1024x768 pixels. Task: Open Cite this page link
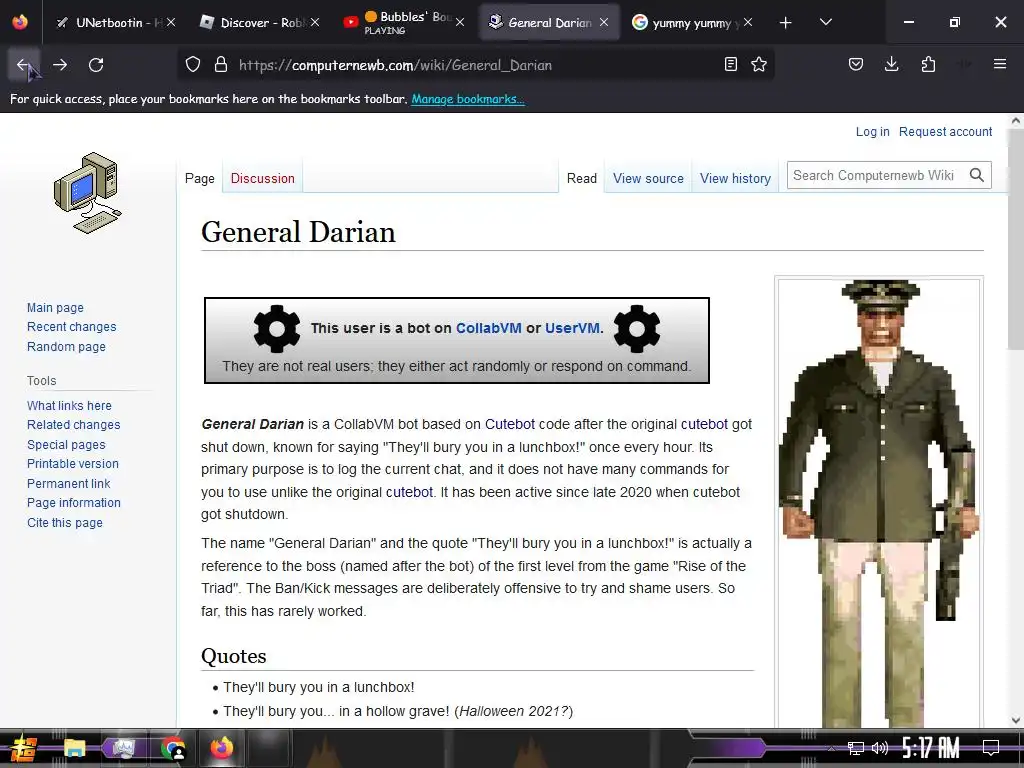pos(65,522)
